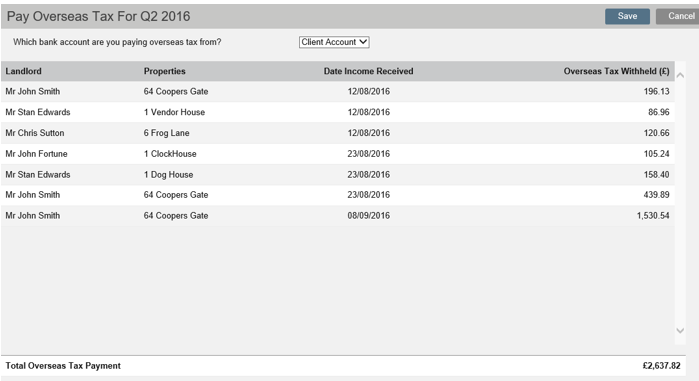
Task: Click 64 Coopers Gate dated 12/08/2016
Action: coord(176,91)
